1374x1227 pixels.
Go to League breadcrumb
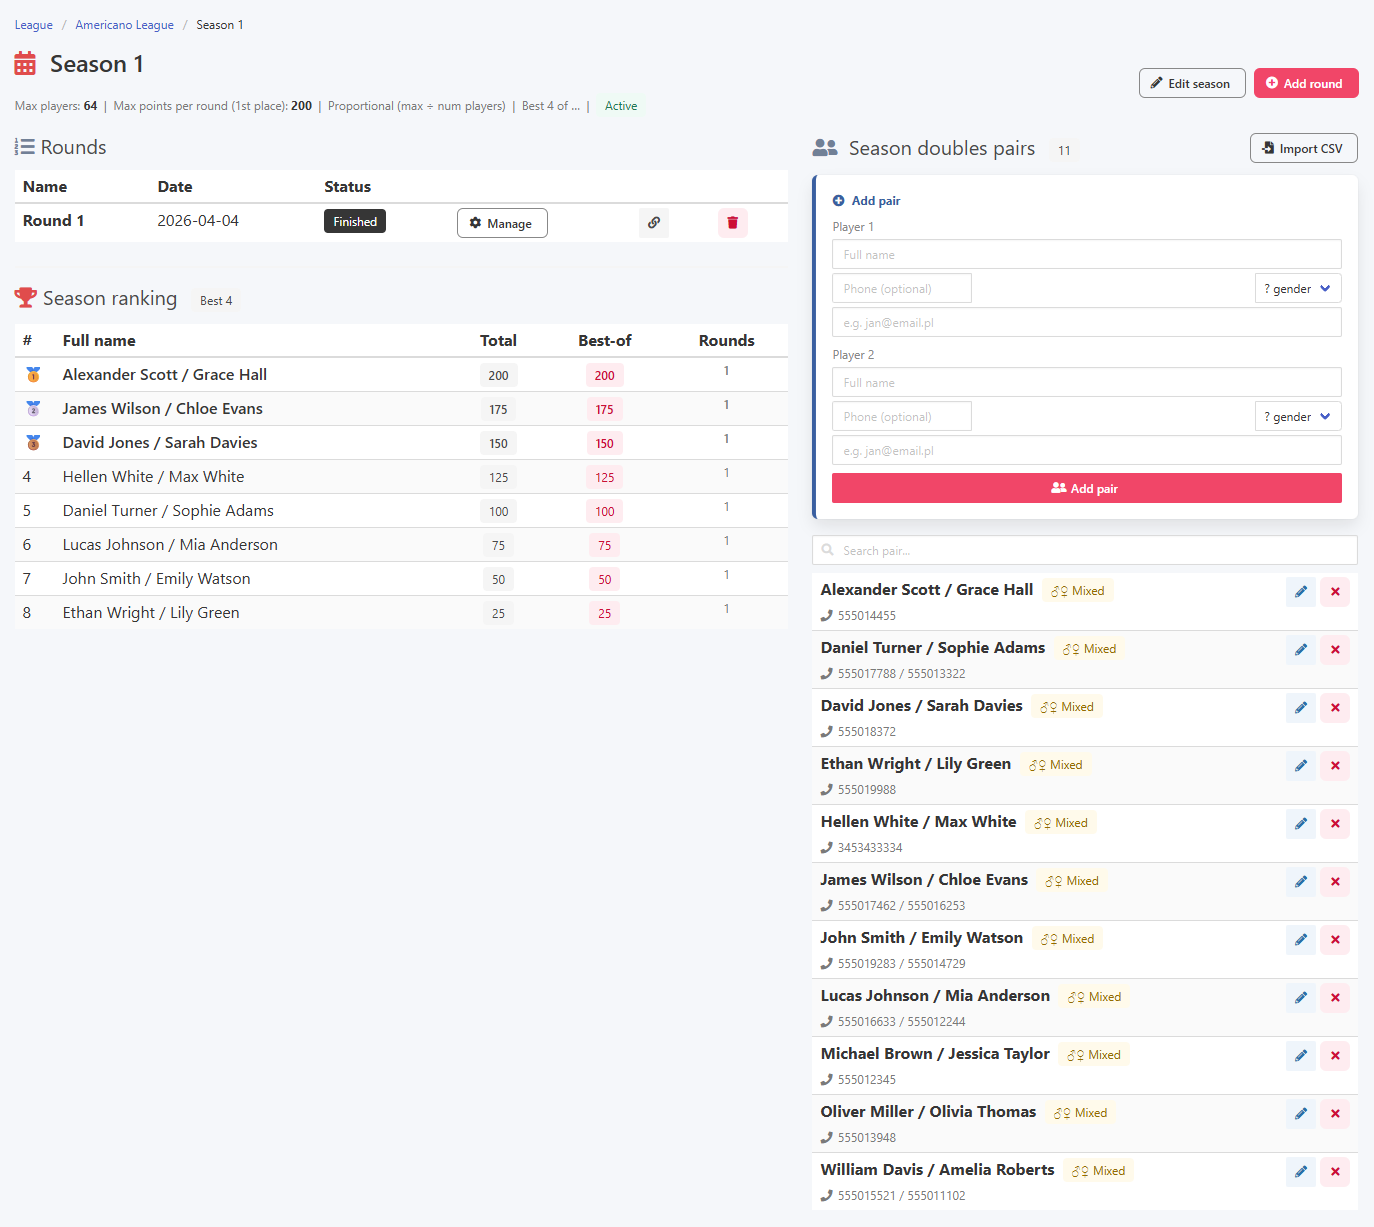coord(34,25)
